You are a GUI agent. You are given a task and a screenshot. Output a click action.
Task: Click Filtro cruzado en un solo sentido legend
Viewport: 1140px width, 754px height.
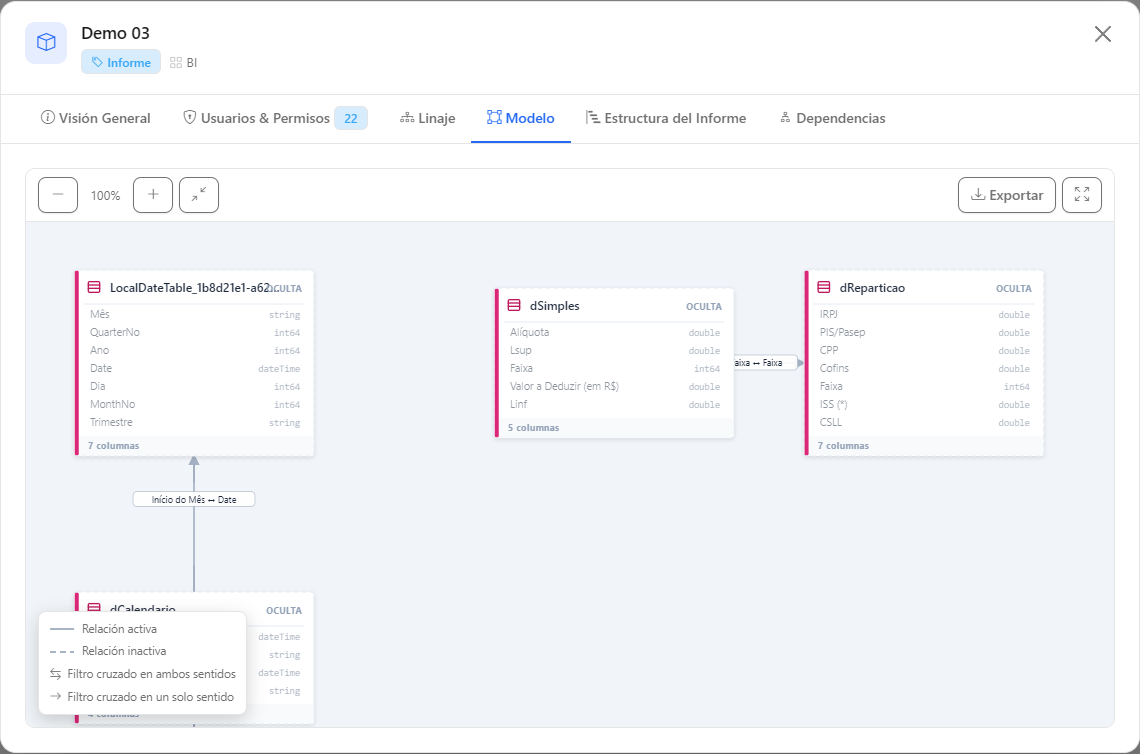pyautogui.click(x=142, y=697)
